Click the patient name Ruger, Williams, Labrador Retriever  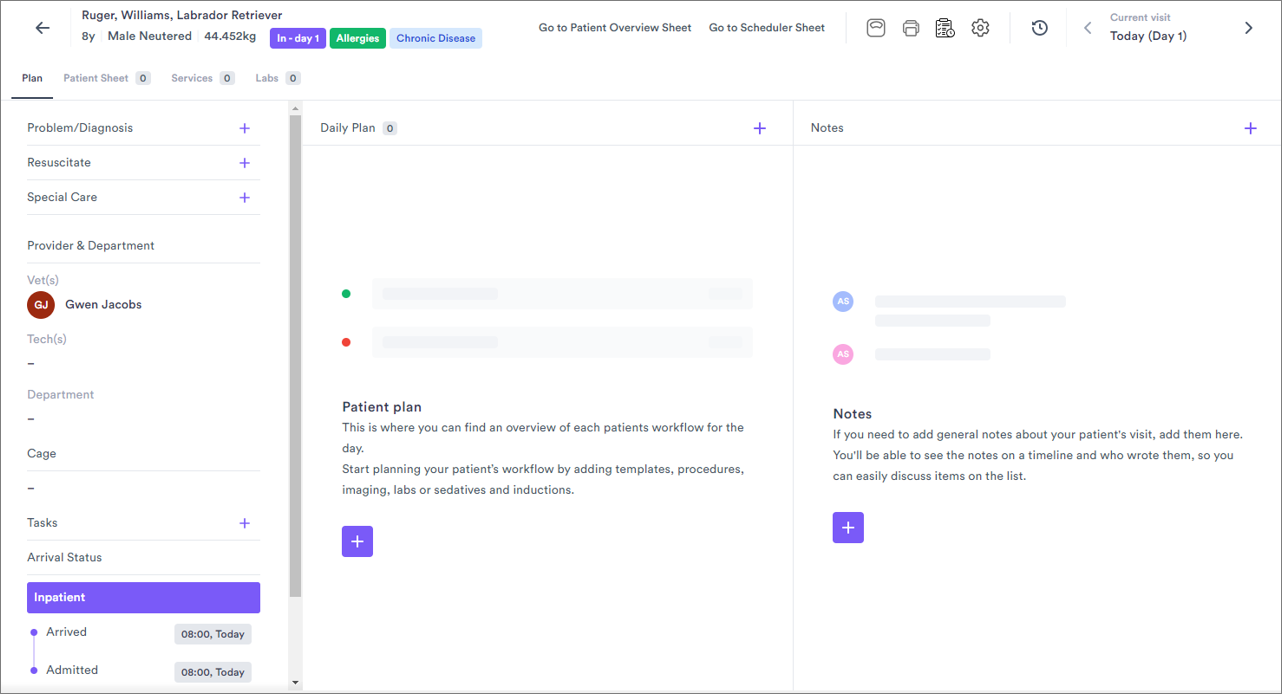coord(182,16)
